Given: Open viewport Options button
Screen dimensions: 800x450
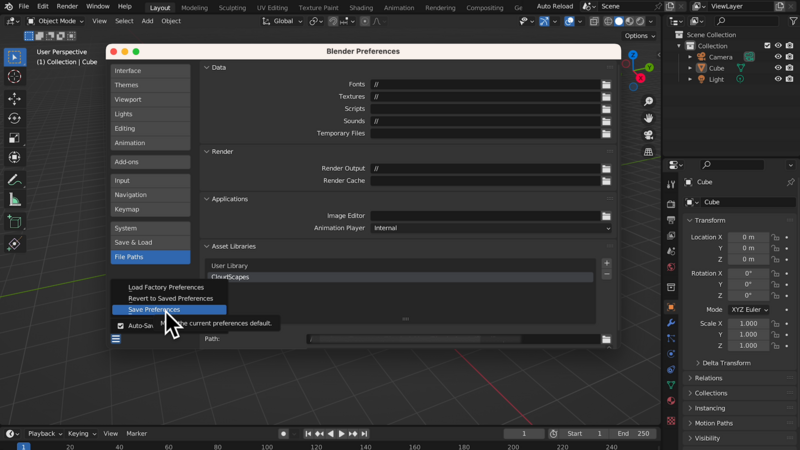Looking at the screenshot, I should point(640,36).
